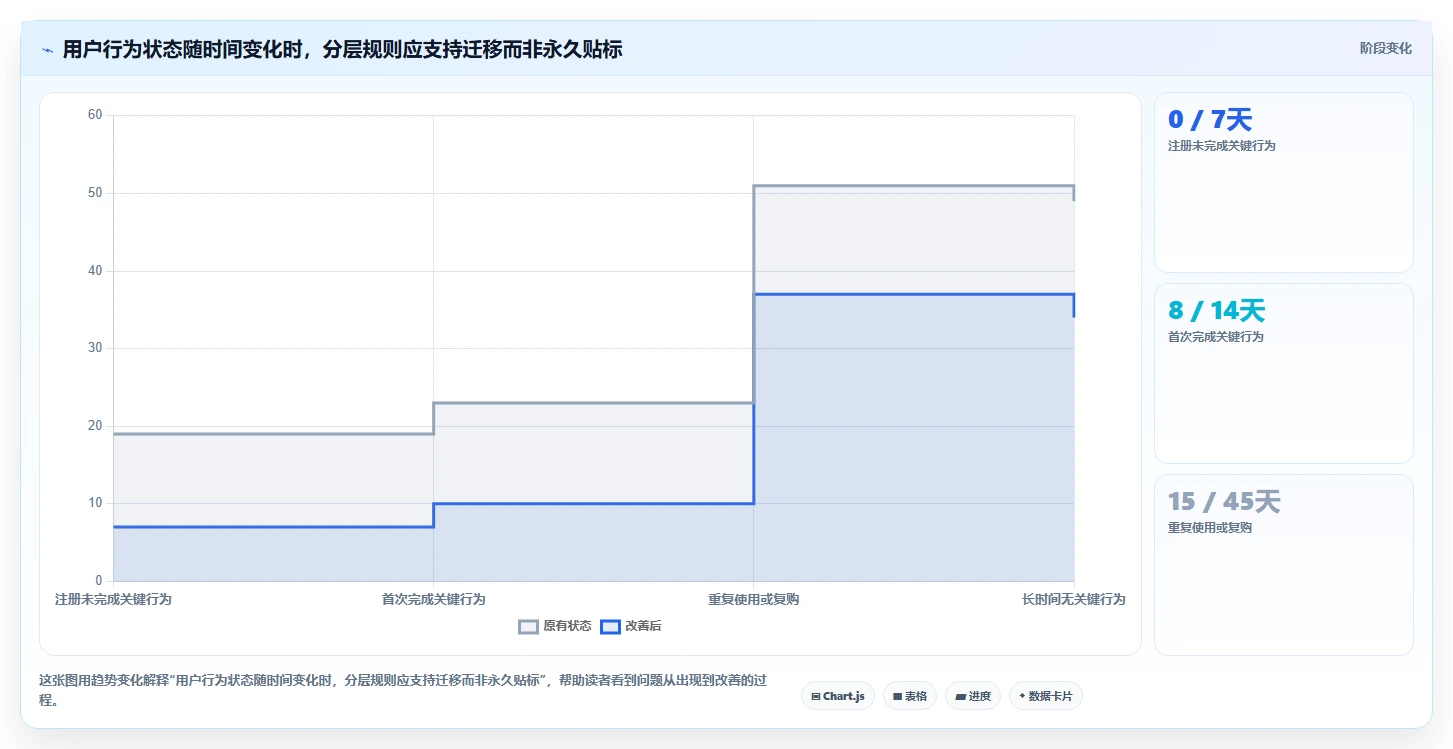Click the 注册未完成关键行为 axis label
Viewport: 1453px width, 749px height.
tap(113, 599)
